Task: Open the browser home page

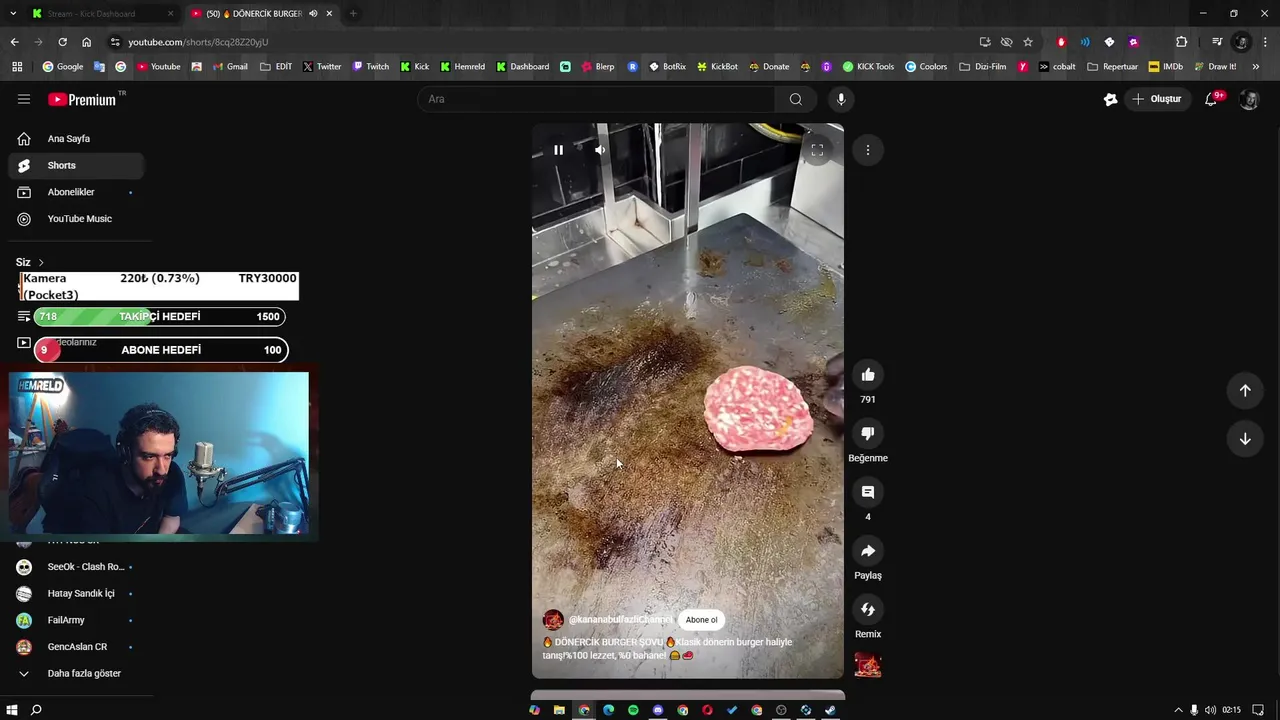Action: (x=86, y=42)
